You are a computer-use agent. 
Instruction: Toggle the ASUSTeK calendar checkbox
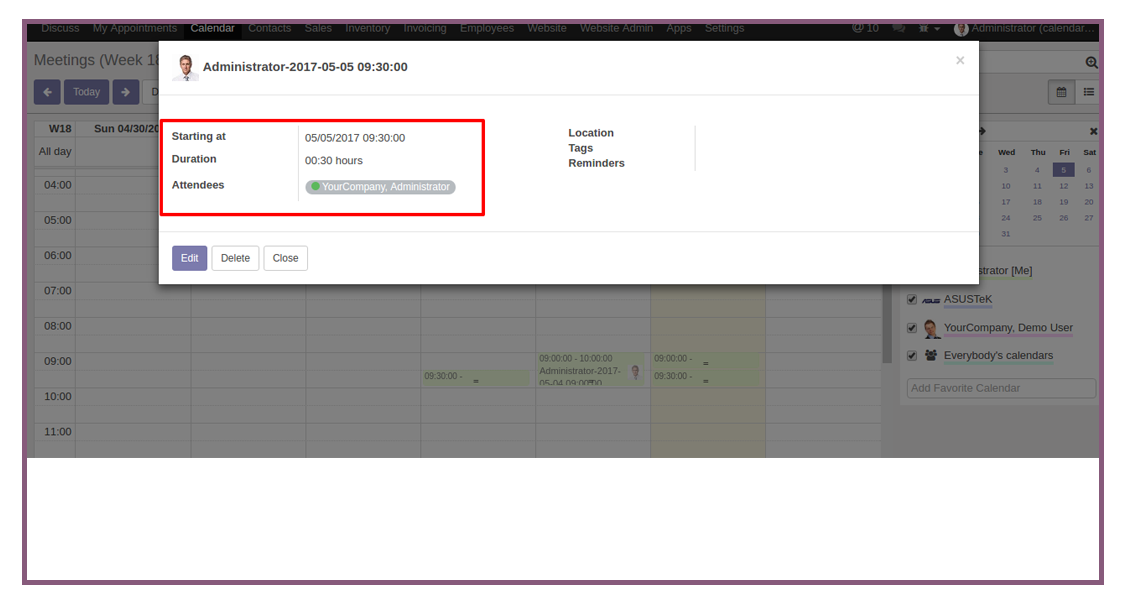(912, 300)
